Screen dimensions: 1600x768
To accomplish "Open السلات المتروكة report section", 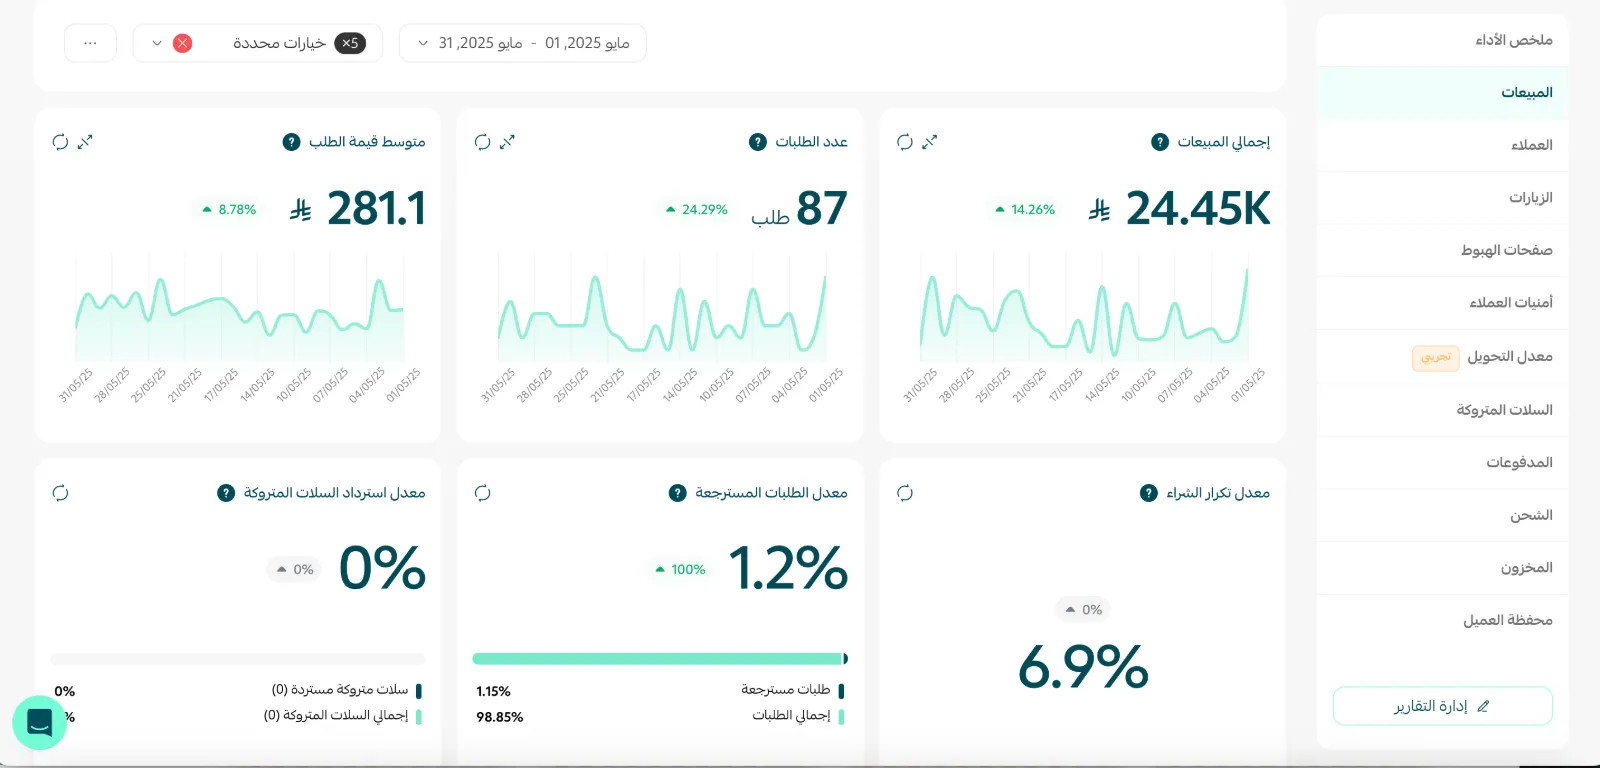I will click(1442, 410).
